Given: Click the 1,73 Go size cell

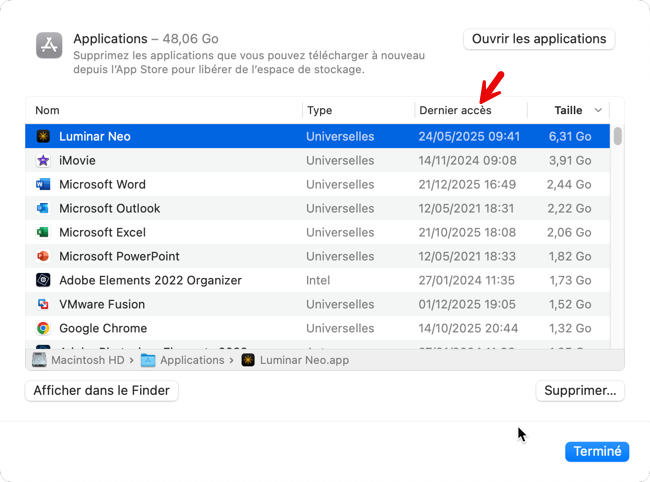Looking at the screenshot, I should click(570, 280).
